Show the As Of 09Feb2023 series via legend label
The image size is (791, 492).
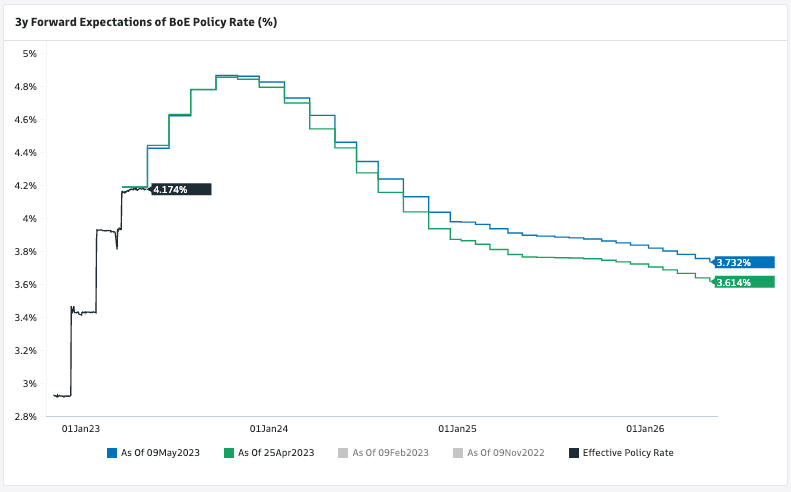pos(391,453)
